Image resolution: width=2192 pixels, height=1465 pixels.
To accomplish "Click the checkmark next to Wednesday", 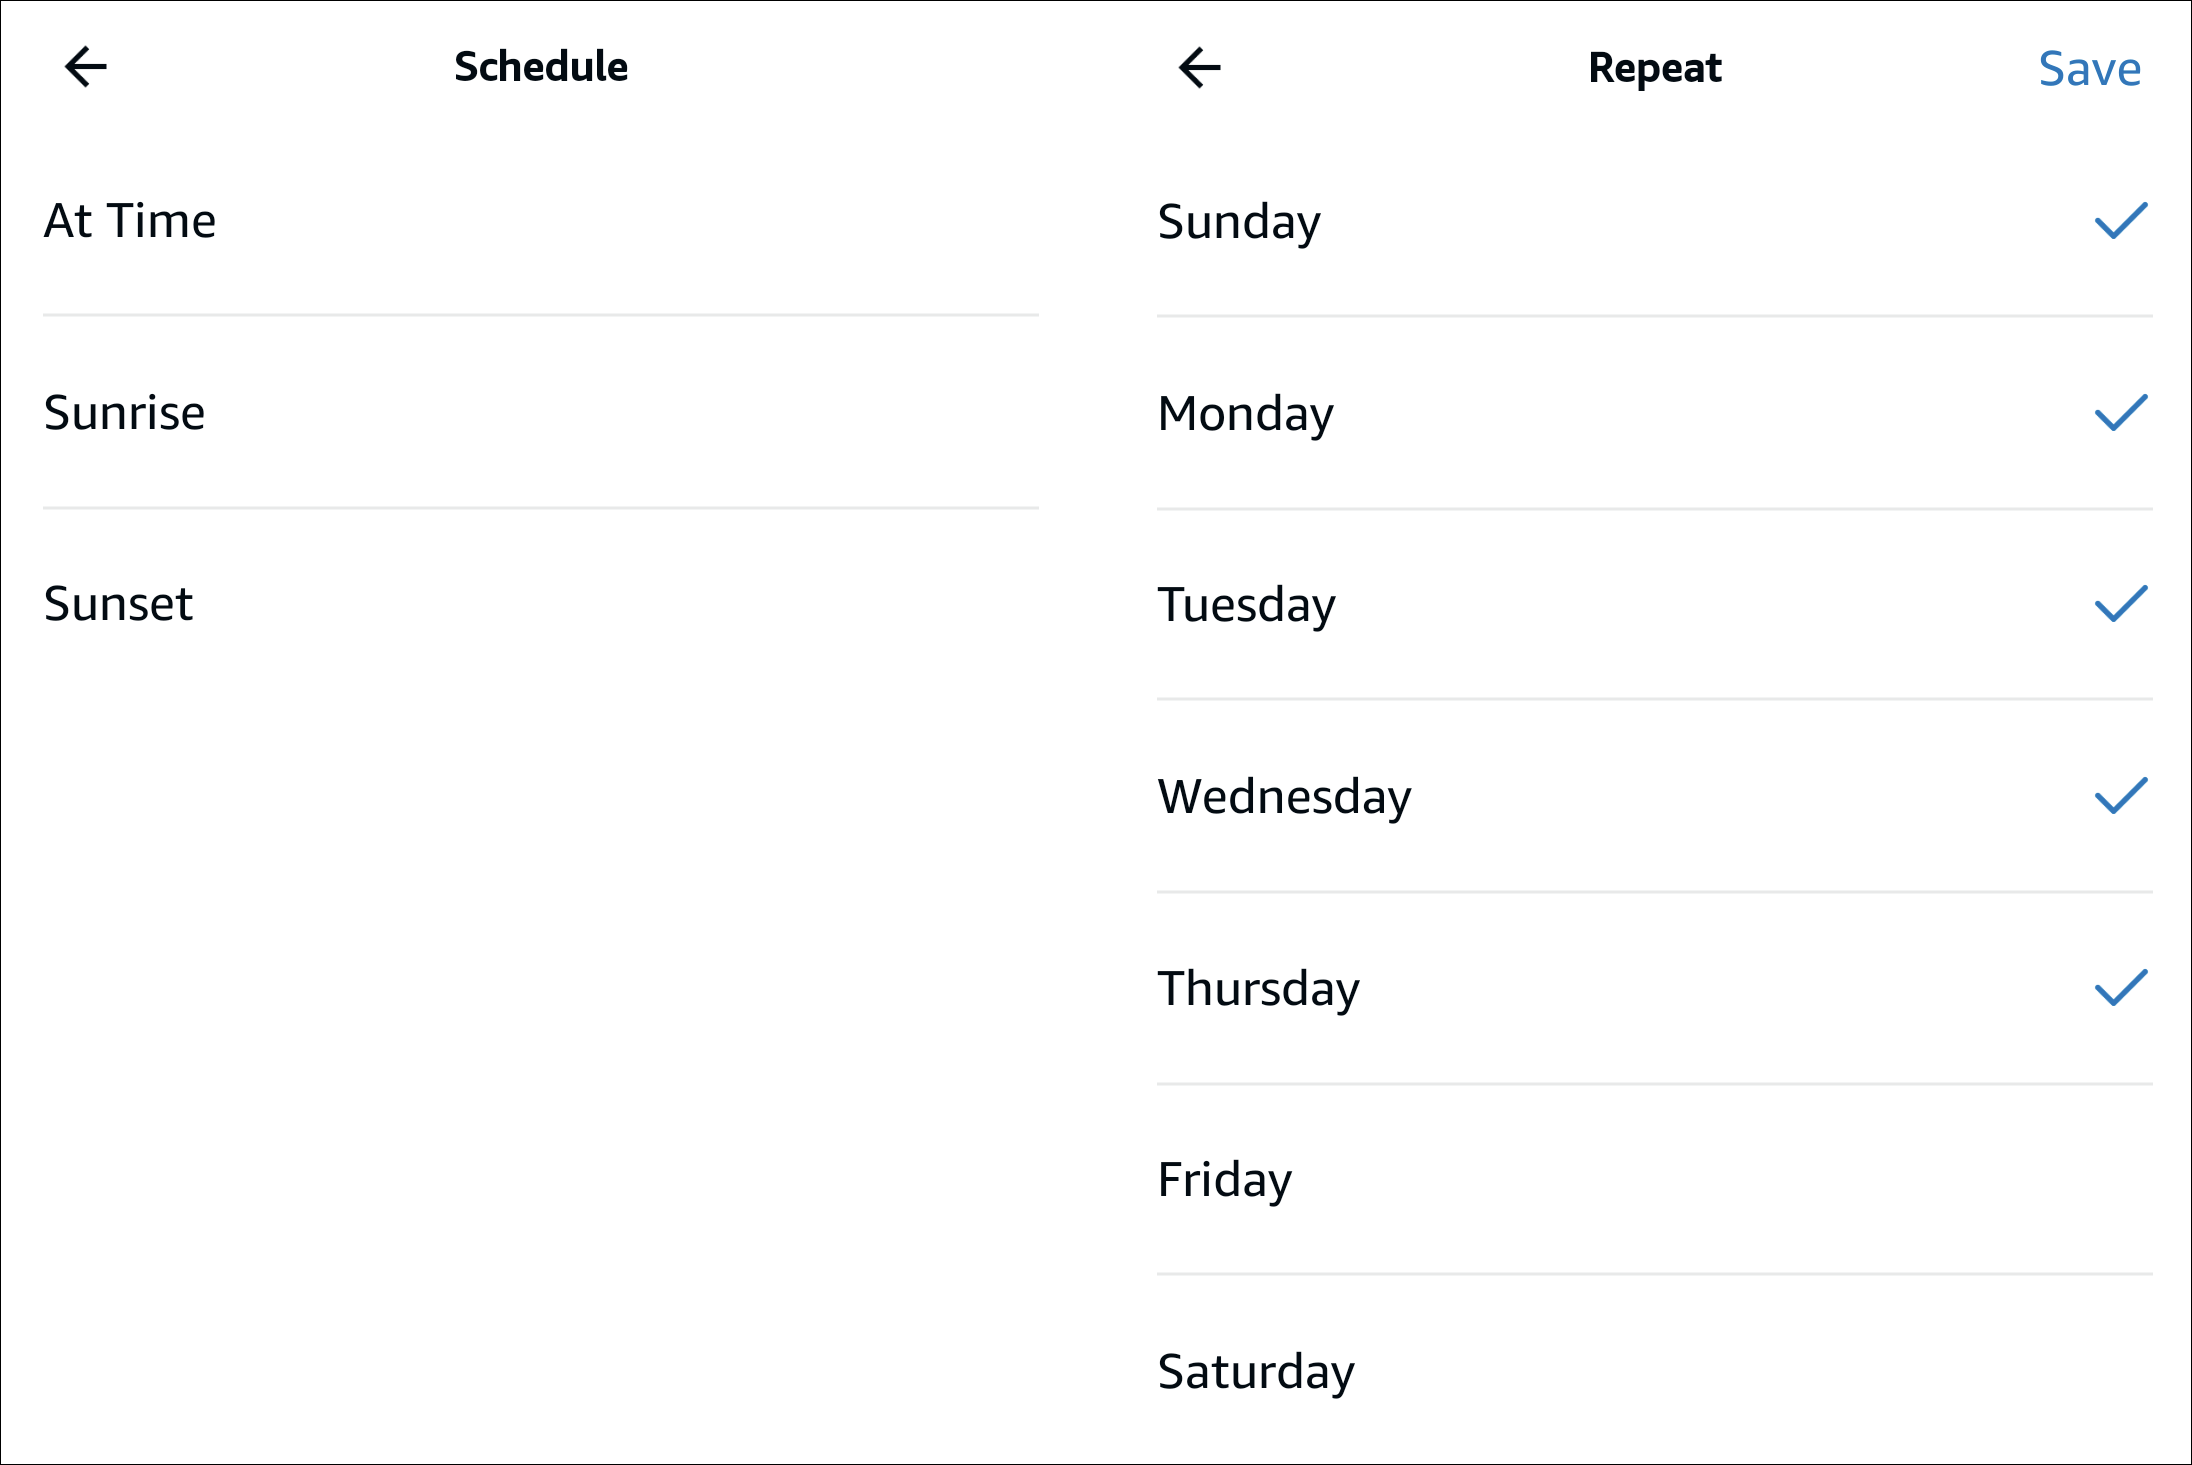I will pos(2122,796).
